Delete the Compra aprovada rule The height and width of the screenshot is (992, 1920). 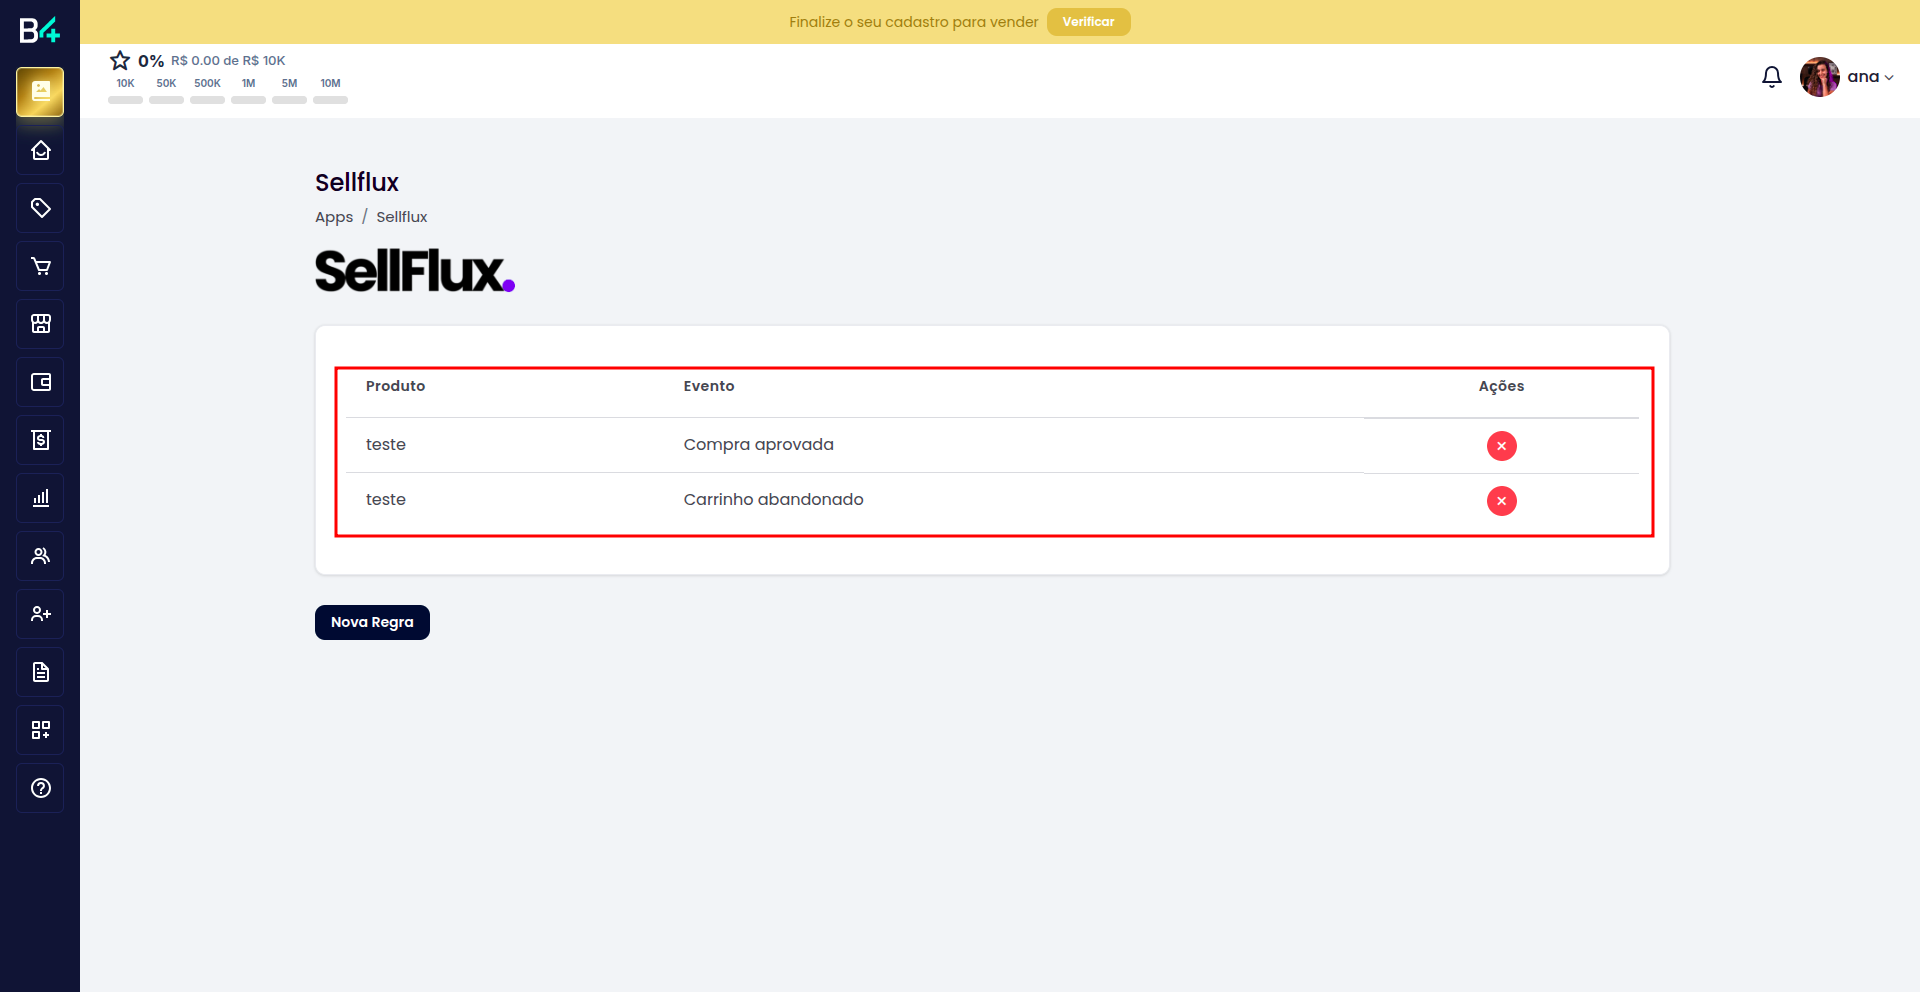point(1501,446)
